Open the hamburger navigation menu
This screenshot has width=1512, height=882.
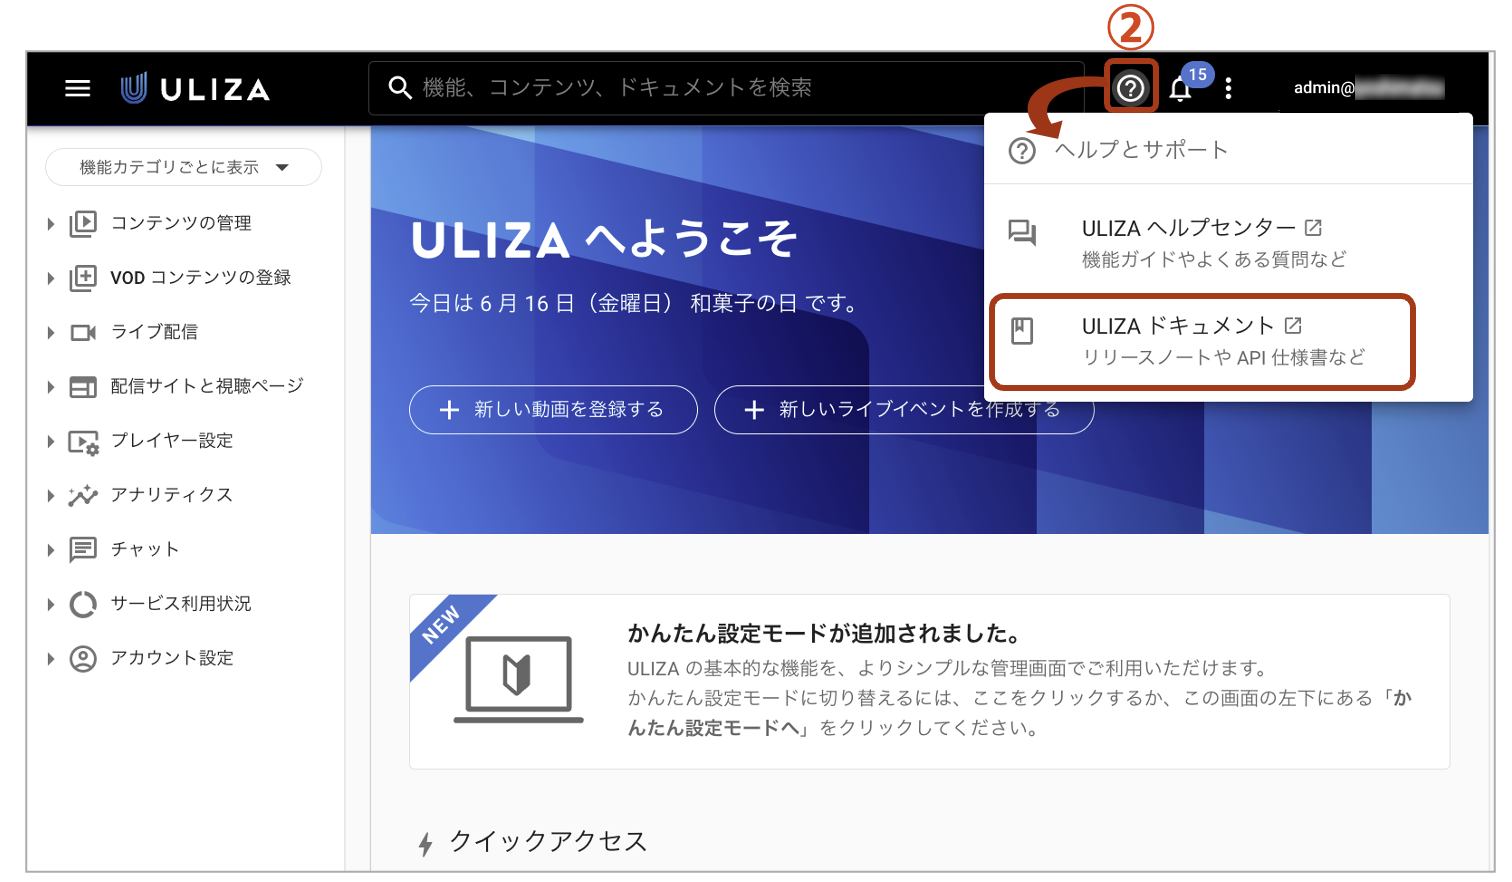(77, 88)
